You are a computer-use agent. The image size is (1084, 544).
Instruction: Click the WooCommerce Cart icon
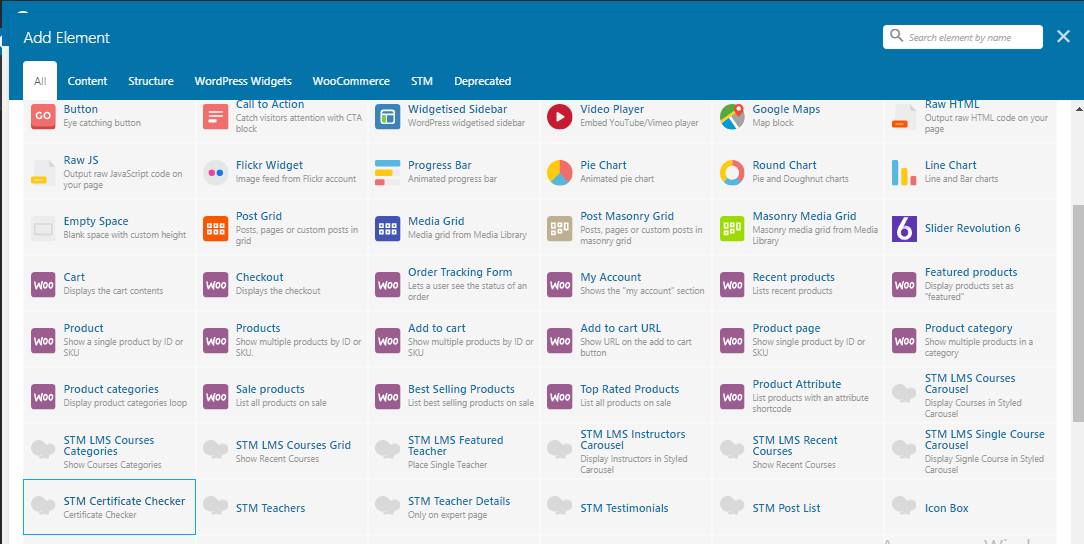click(x=43, y=284)
